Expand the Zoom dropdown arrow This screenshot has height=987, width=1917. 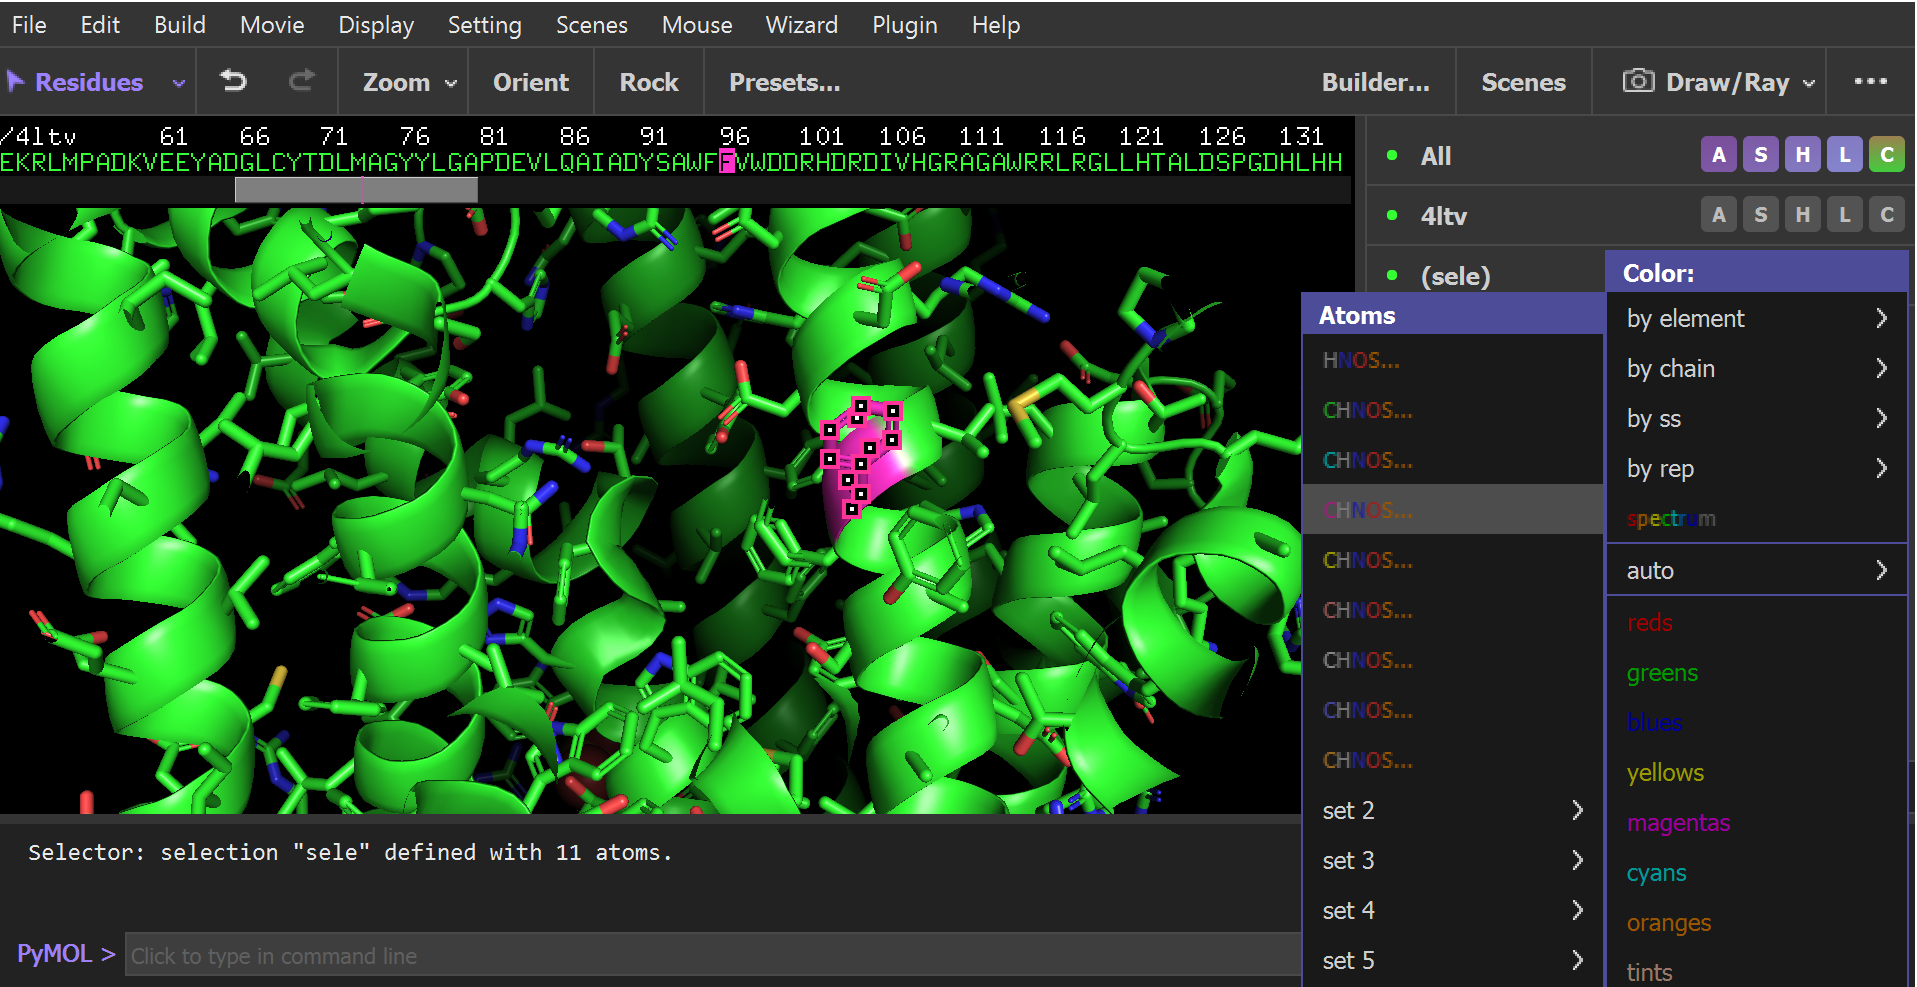[x=451, y=83]
